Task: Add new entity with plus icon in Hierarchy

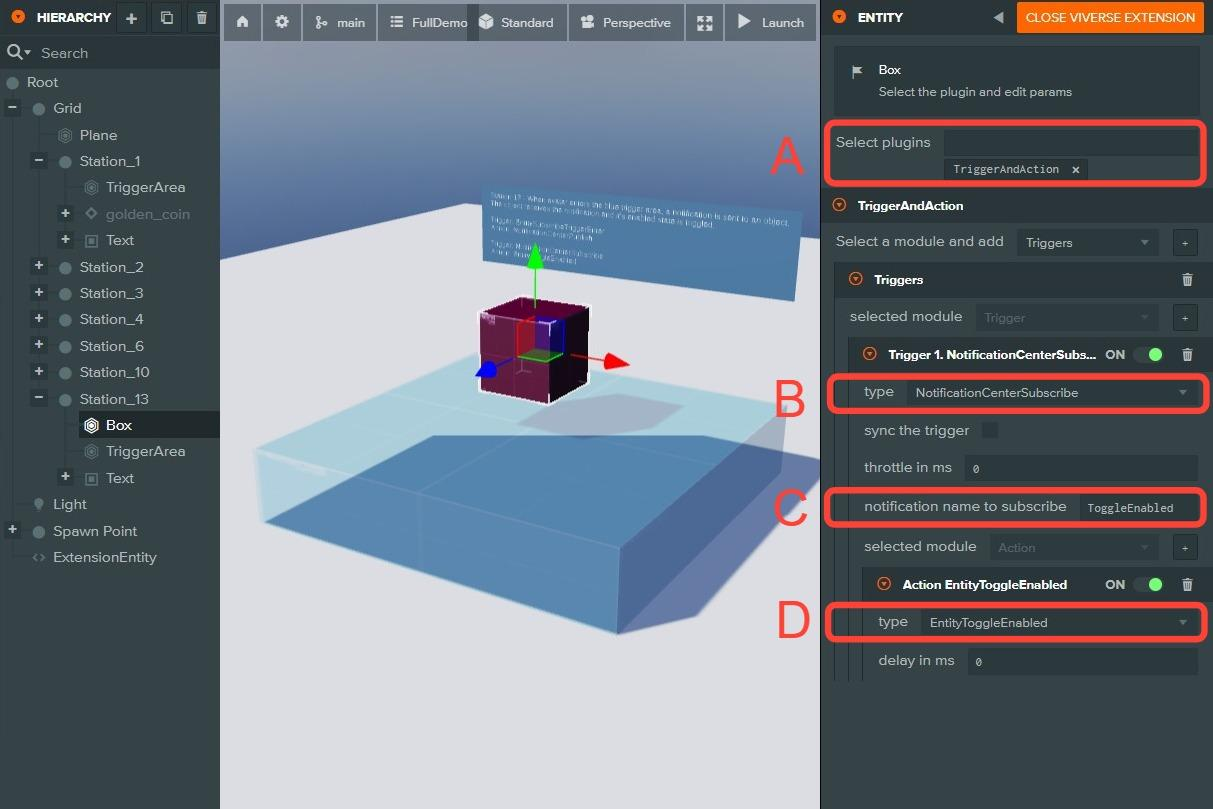Action: [x=131, y=18]
